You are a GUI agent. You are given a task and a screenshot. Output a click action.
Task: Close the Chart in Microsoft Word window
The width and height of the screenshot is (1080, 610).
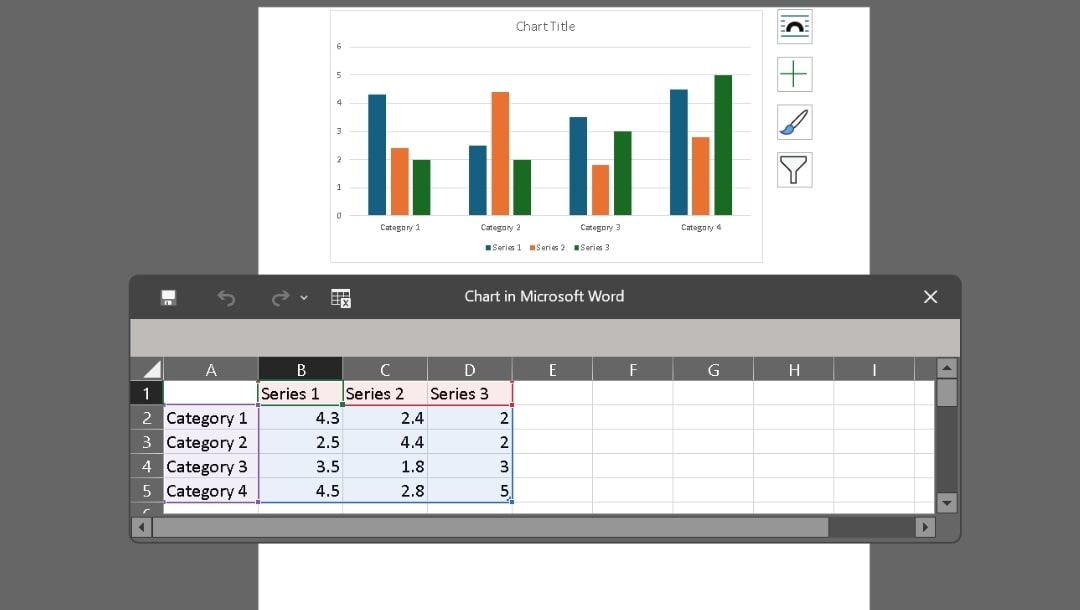click(x=930, y=296)
